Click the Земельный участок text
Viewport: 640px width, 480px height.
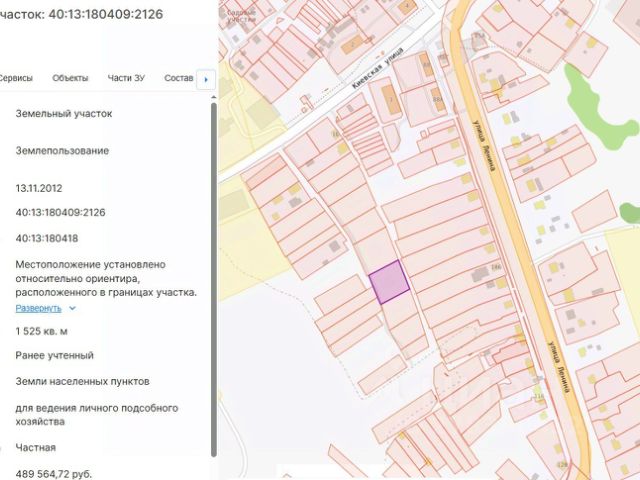(x=64, y=113)
